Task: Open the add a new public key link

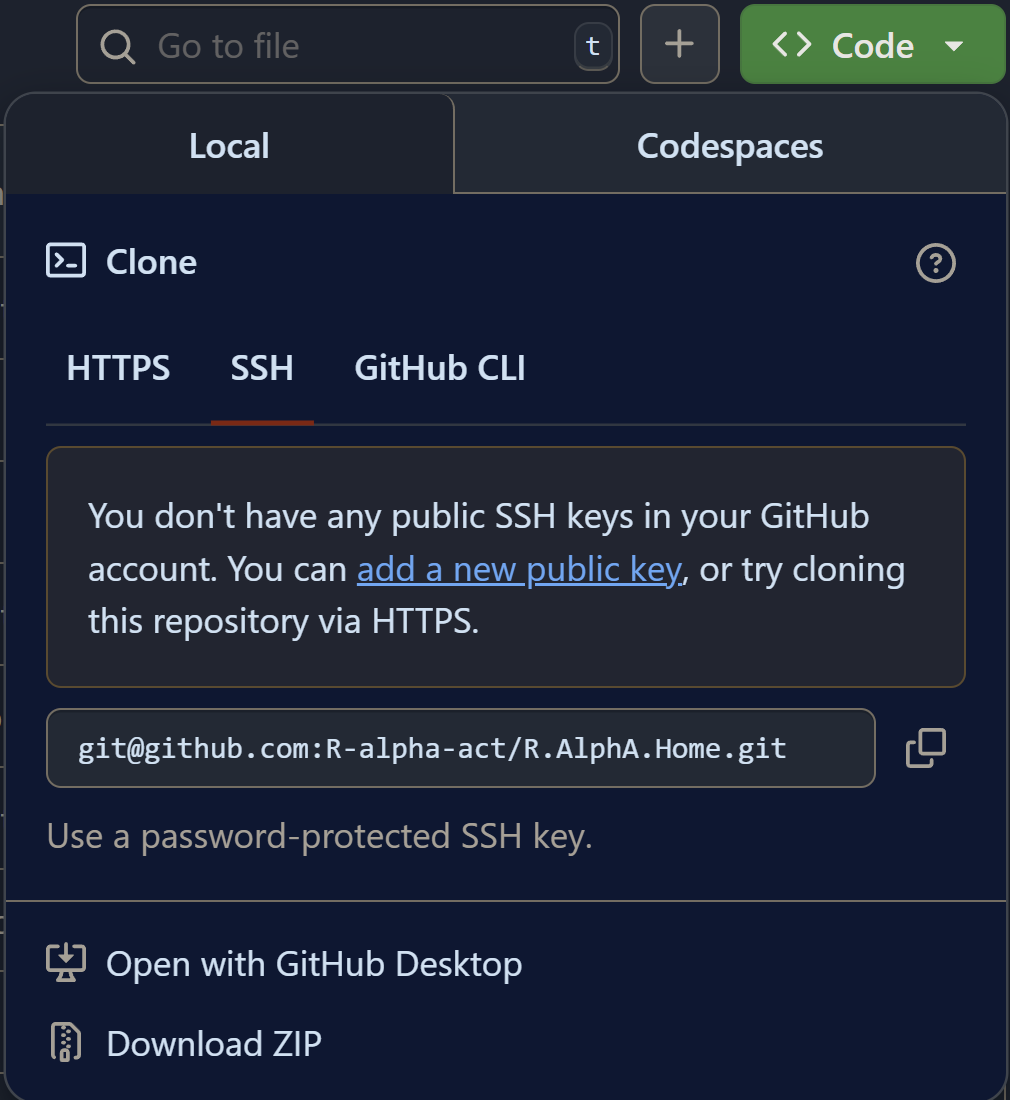Action: click(x=519, y=570)
